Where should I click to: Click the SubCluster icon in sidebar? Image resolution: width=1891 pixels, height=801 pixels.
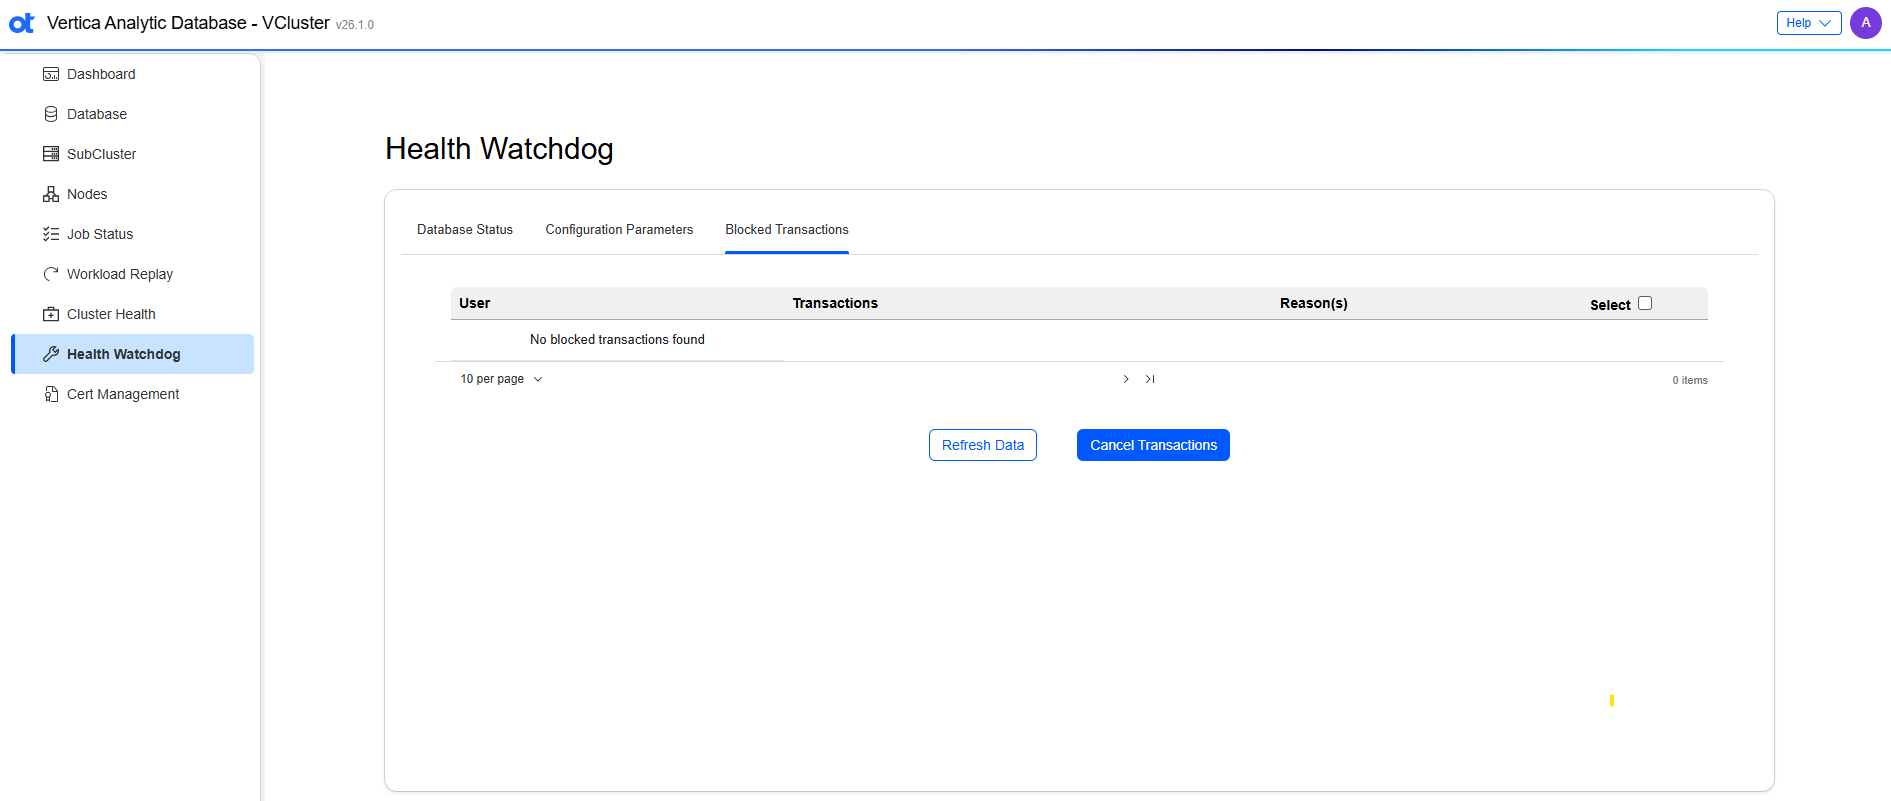tap(51, 154)
